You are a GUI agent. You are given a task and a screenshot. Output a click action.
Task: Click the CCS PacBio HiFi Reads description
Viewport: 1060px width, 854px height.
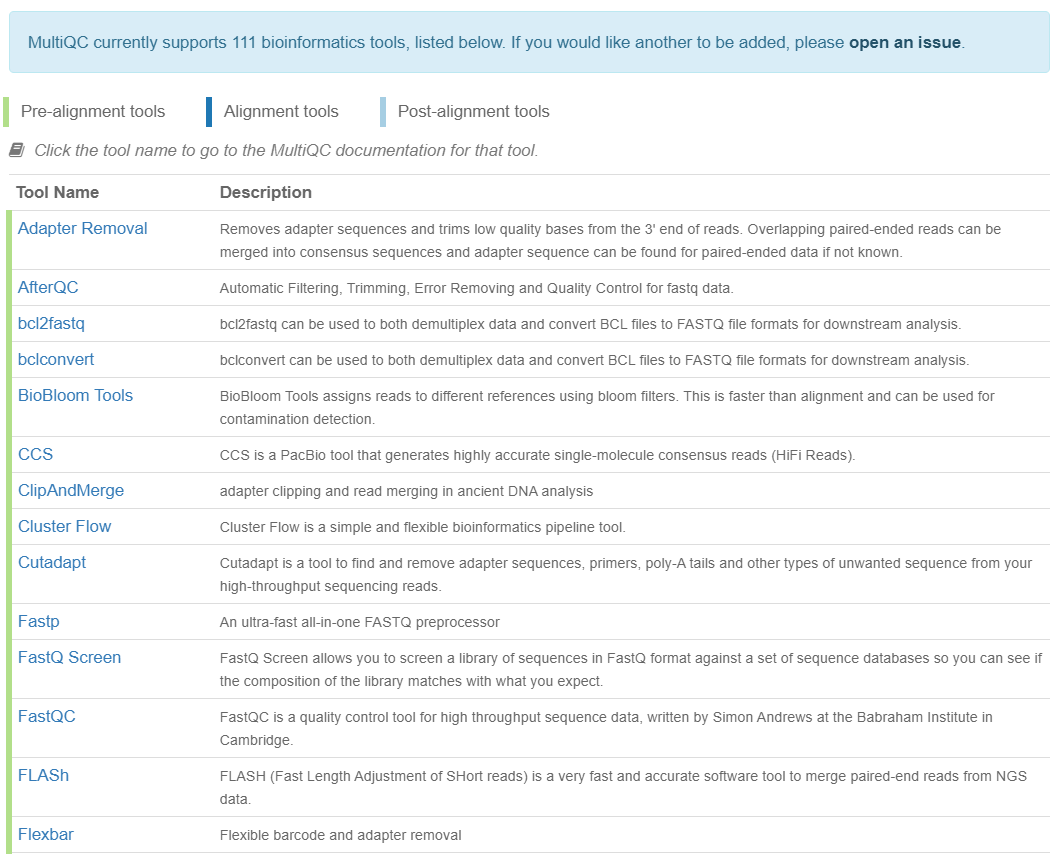click(537, 455)
